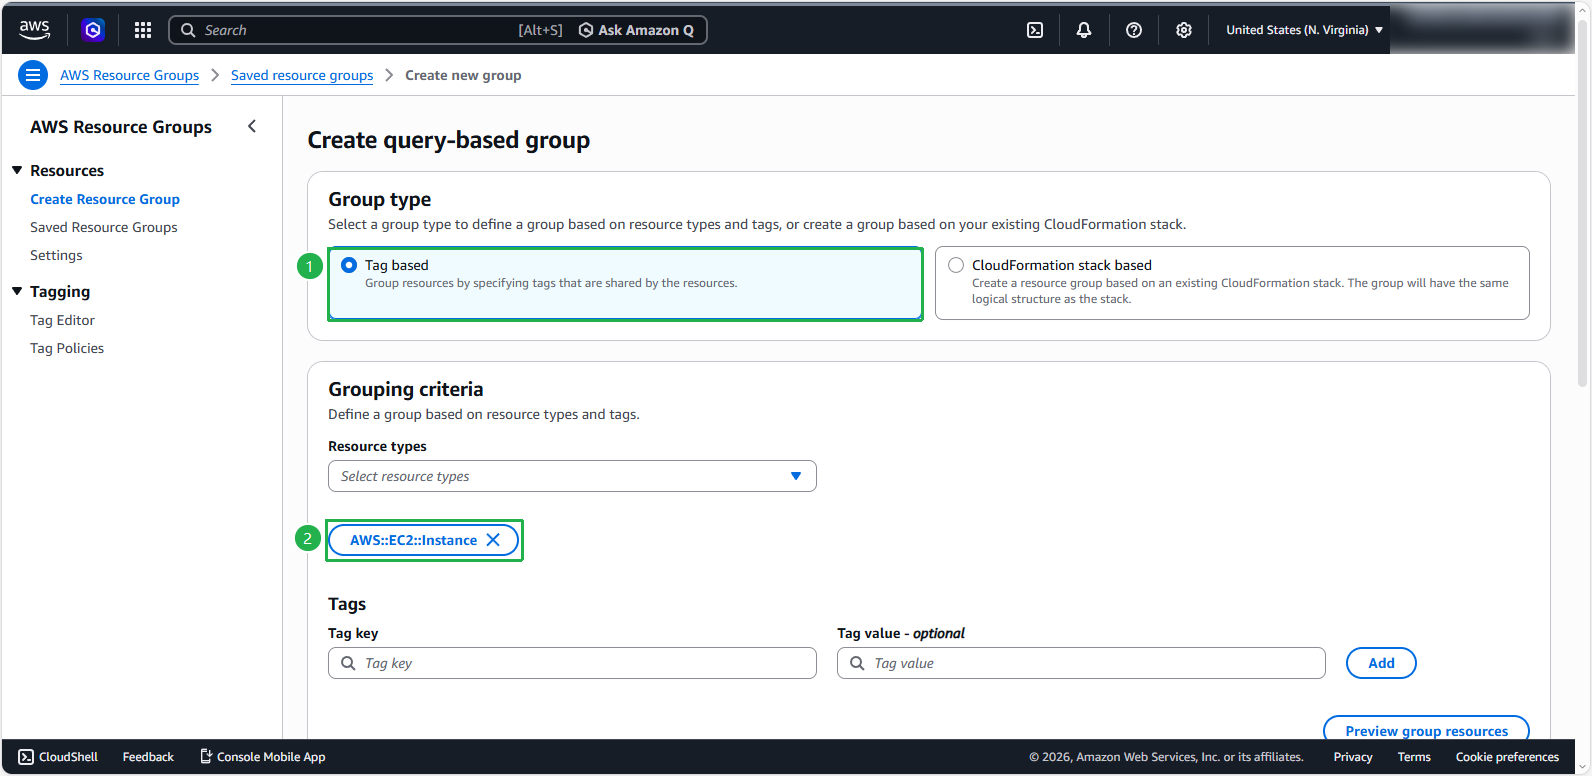Remove the AWS::EC2::Instance resource type chip

(x=493, y=540)
